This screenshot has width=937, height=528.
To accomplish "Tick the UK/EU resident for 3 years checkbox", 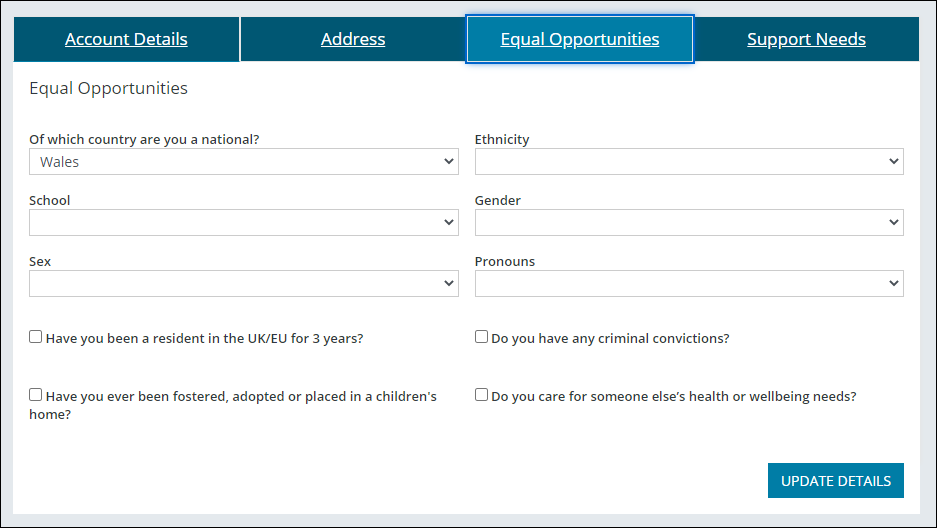I will [x=36, y=337].
